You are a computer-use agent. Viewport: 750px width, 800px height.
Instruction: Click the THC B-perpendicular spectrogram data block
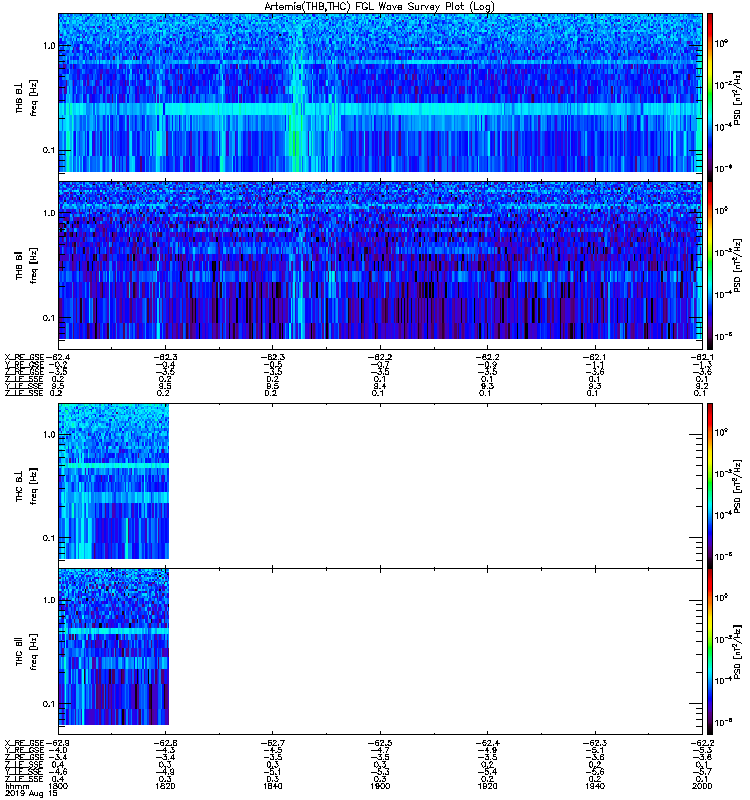(x=114, y=481)
